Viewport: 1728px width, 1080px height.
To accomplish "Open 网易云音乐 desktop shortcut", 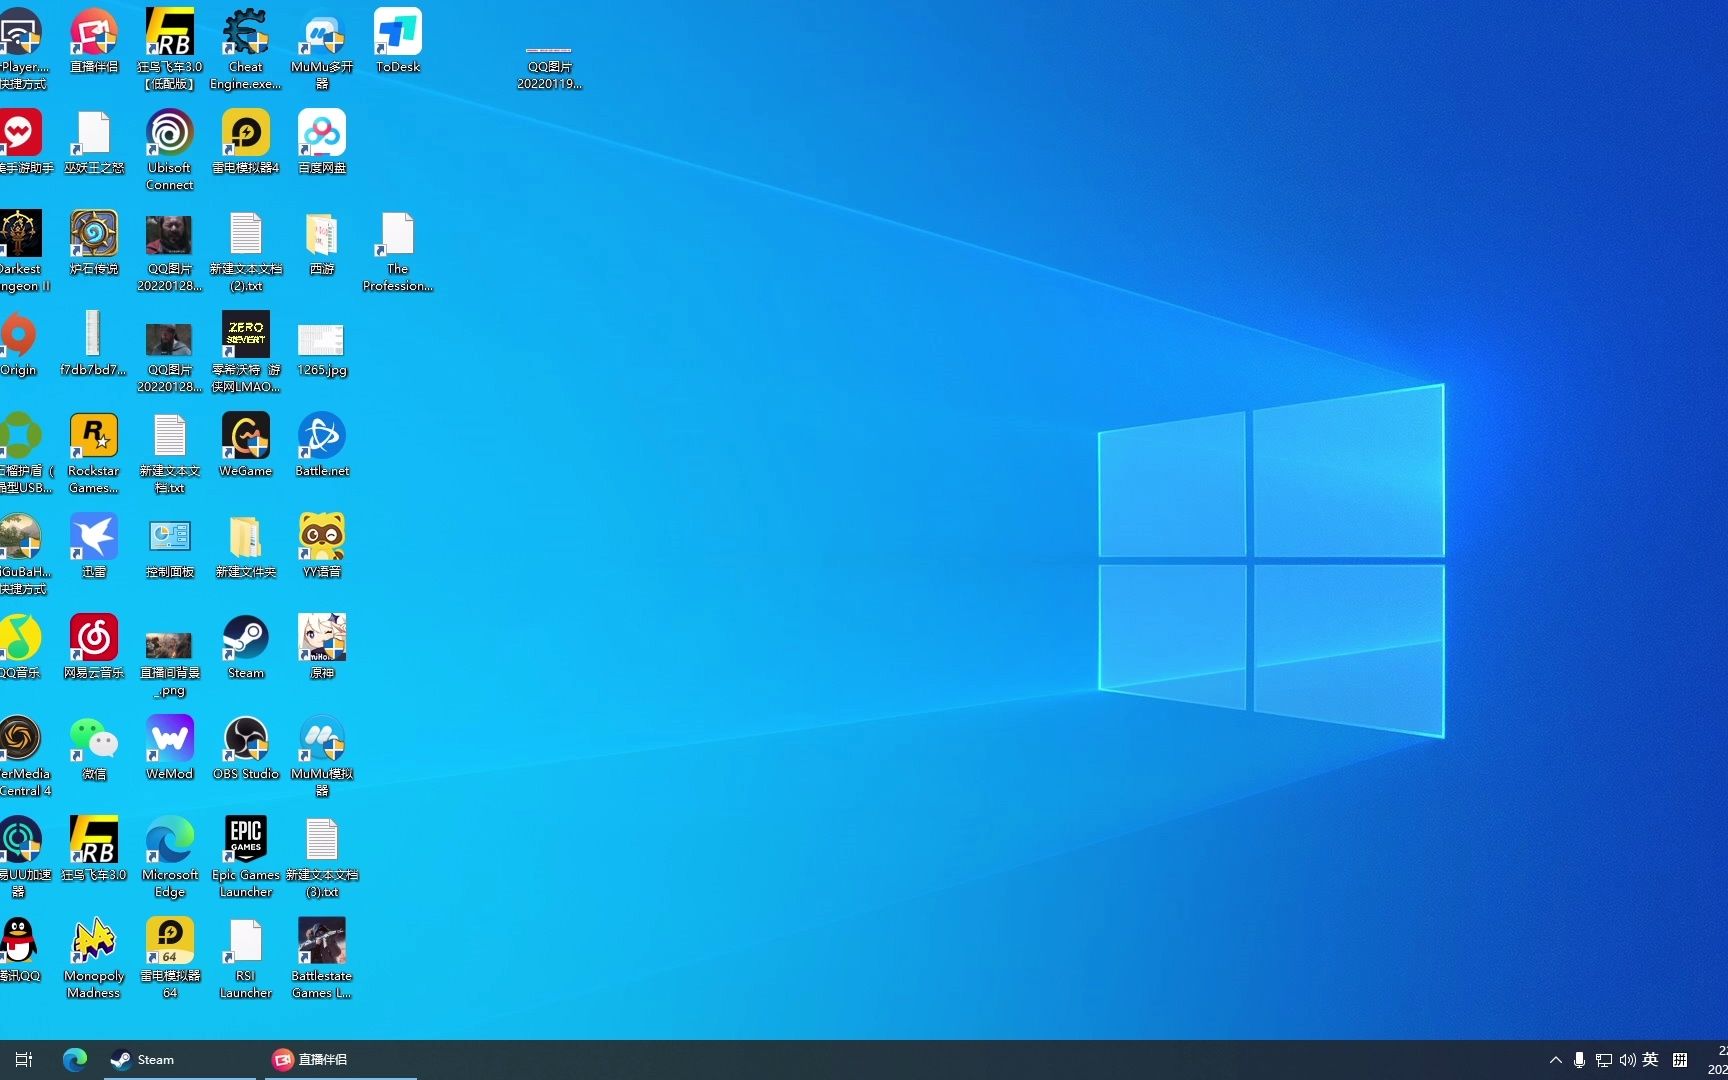I will pos(94,646).
